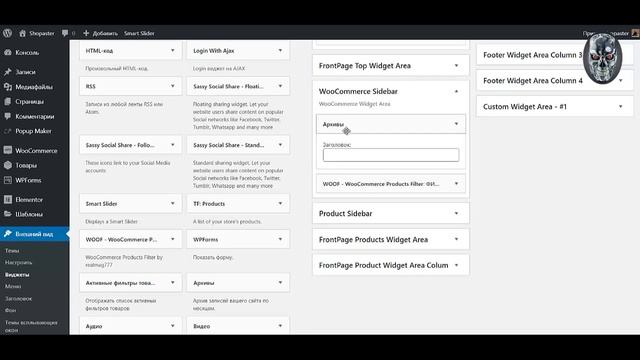The image size is (640, 360).
Task: Expand the Login With Ajax widget
Action: (280, 51)
